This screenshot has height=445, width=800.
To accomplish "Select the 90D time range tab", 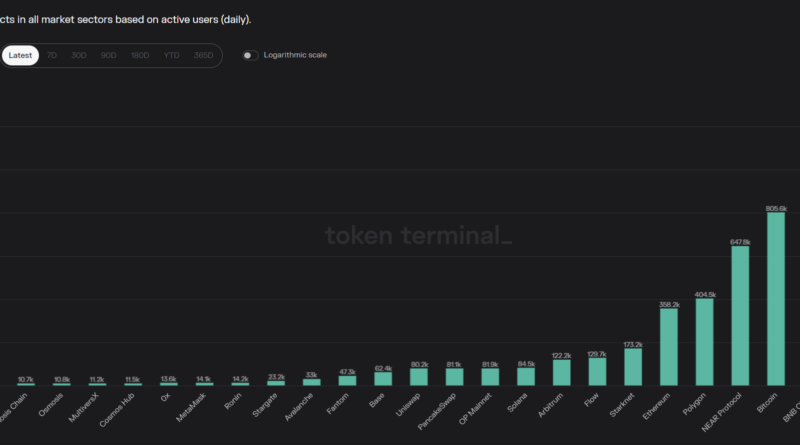I will point(108,55).
